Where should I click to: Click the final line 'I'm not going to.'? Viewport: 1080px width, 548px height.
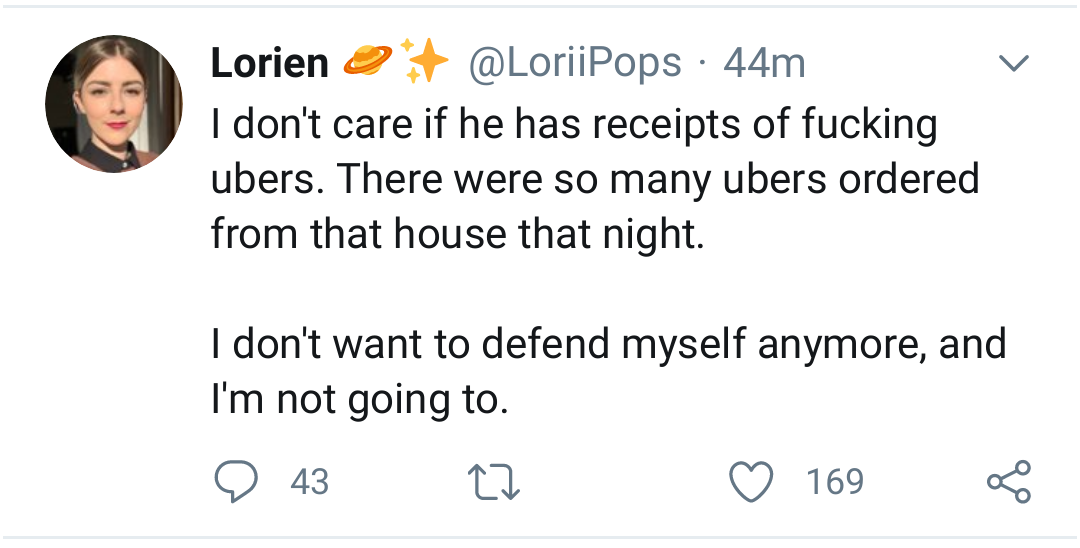click(x=360, y=399)
